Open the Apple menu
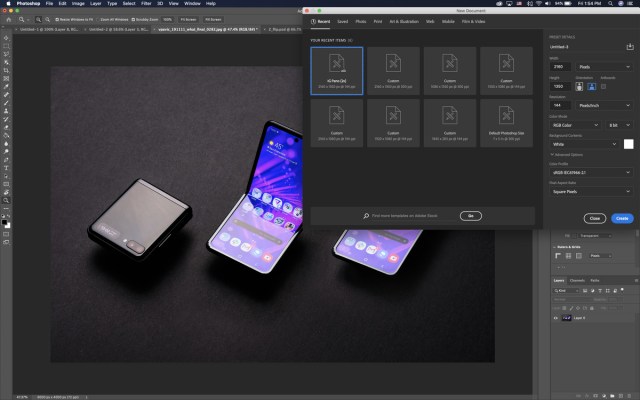Viewport: 640px width, 400px height. (8, 3)
